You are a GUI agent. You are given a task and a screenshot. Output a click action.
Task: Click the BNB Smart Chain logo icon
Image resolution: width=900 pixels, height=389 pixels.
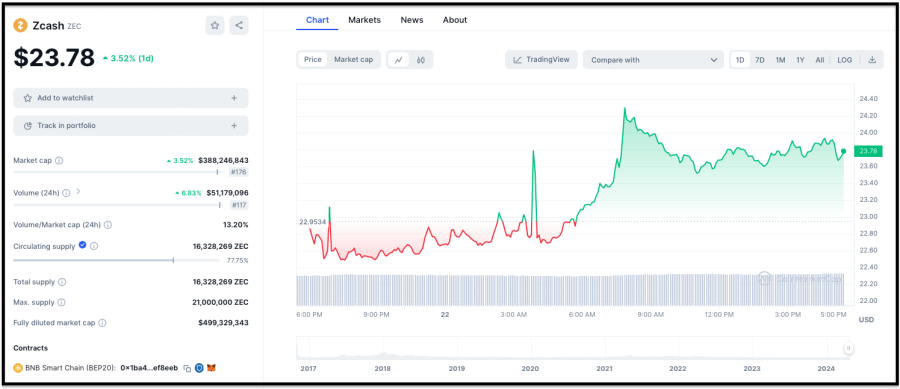pyautogui.click(x=18, y=368)
